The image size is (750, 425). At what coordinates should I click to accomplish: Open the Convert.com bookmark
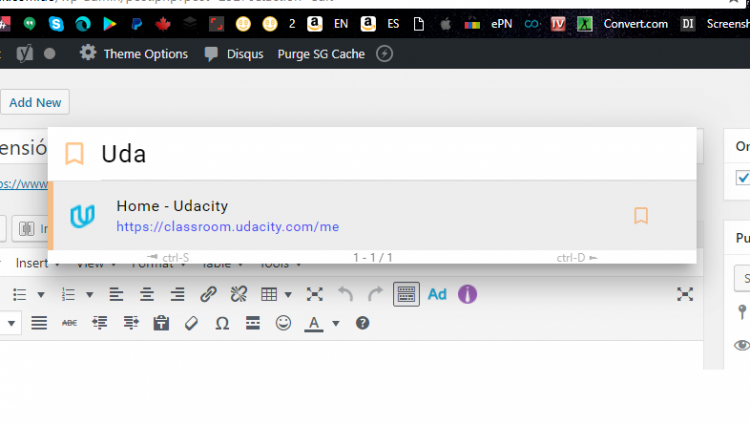(x=622, y=23)
